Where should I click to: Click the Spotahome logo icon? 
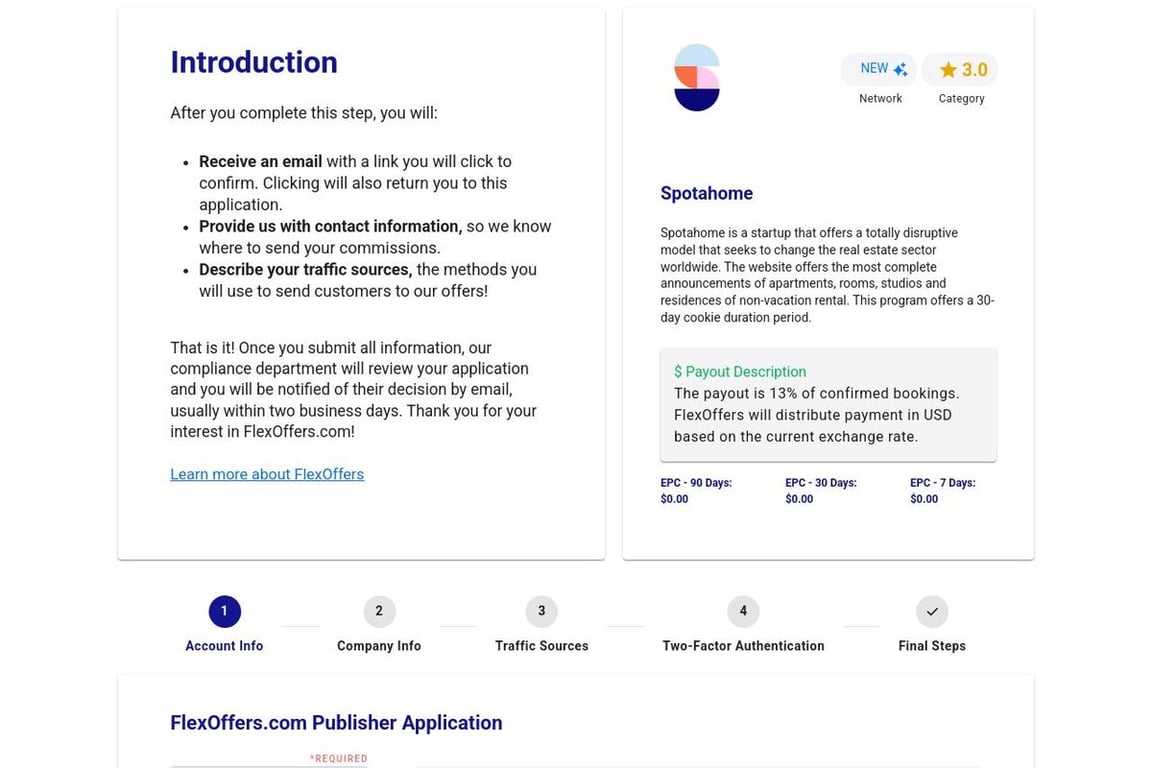696,78
